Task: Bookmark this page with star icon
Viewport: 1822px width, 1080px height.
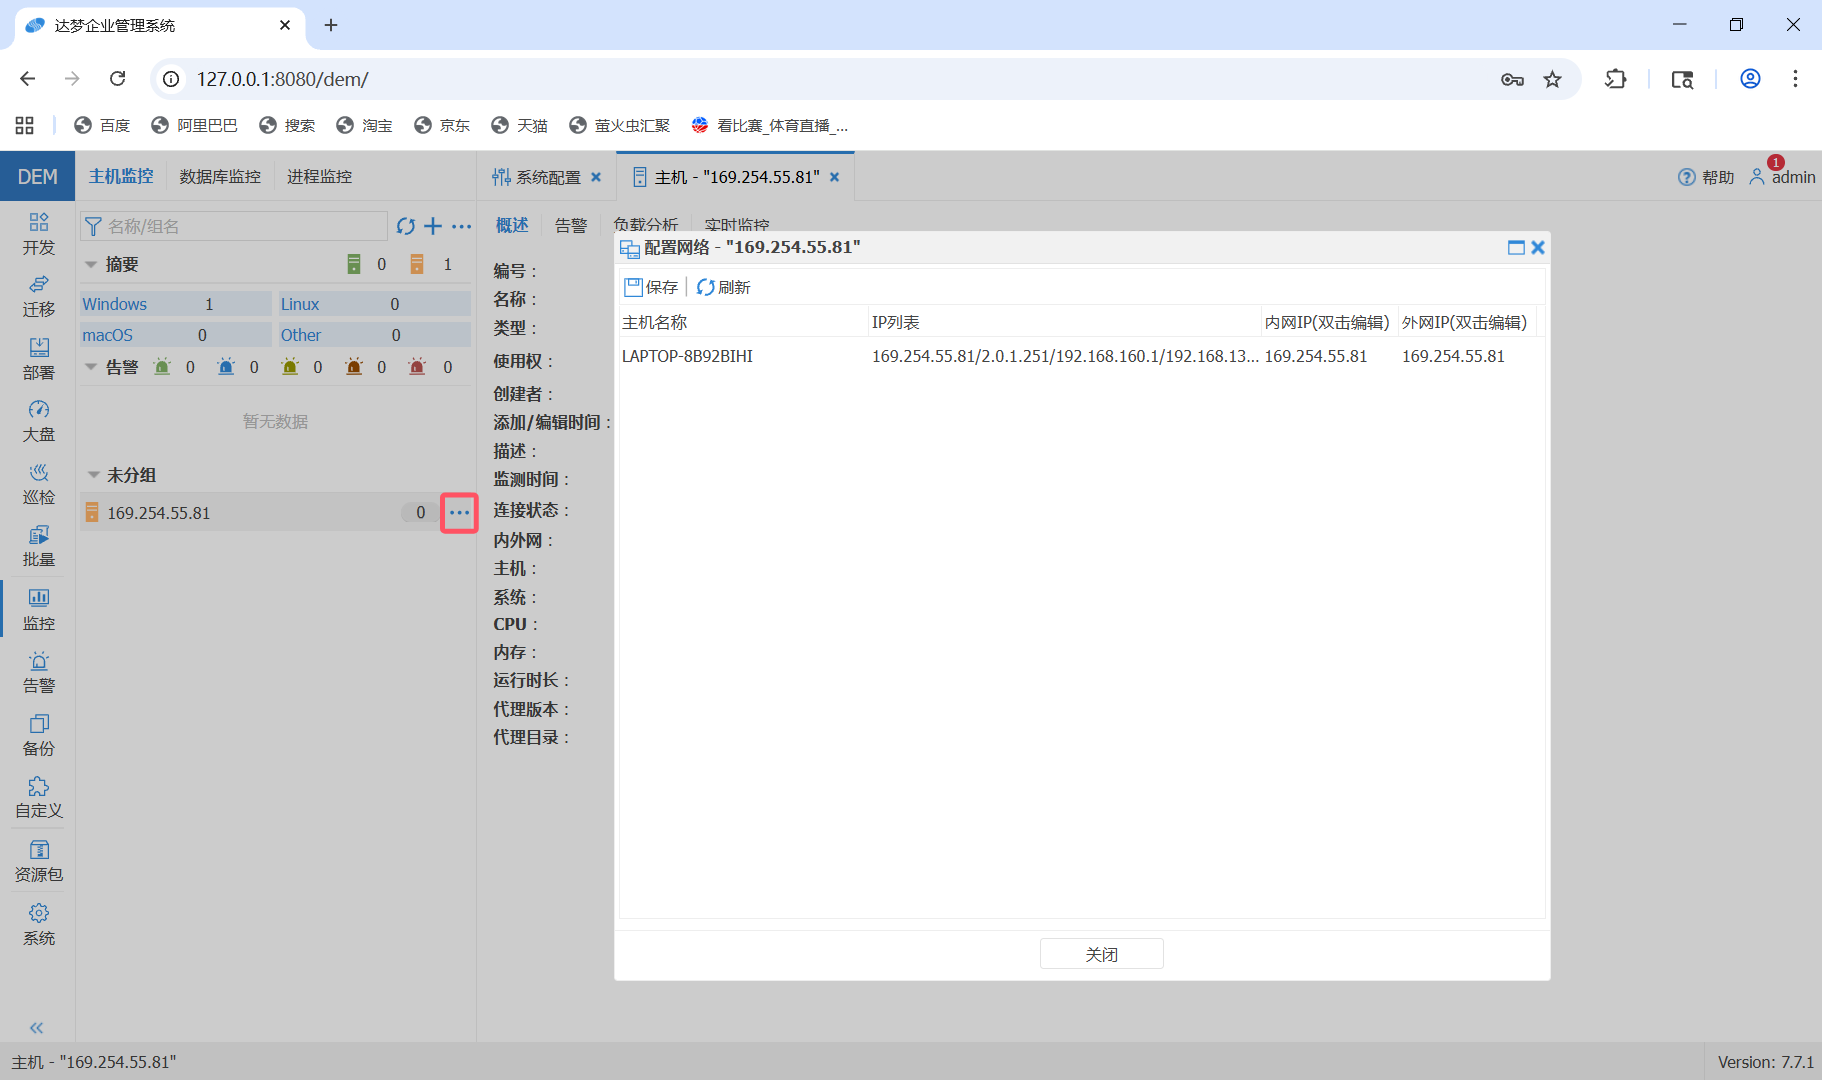Action: pyautogui.click(x=1552, y=79)
